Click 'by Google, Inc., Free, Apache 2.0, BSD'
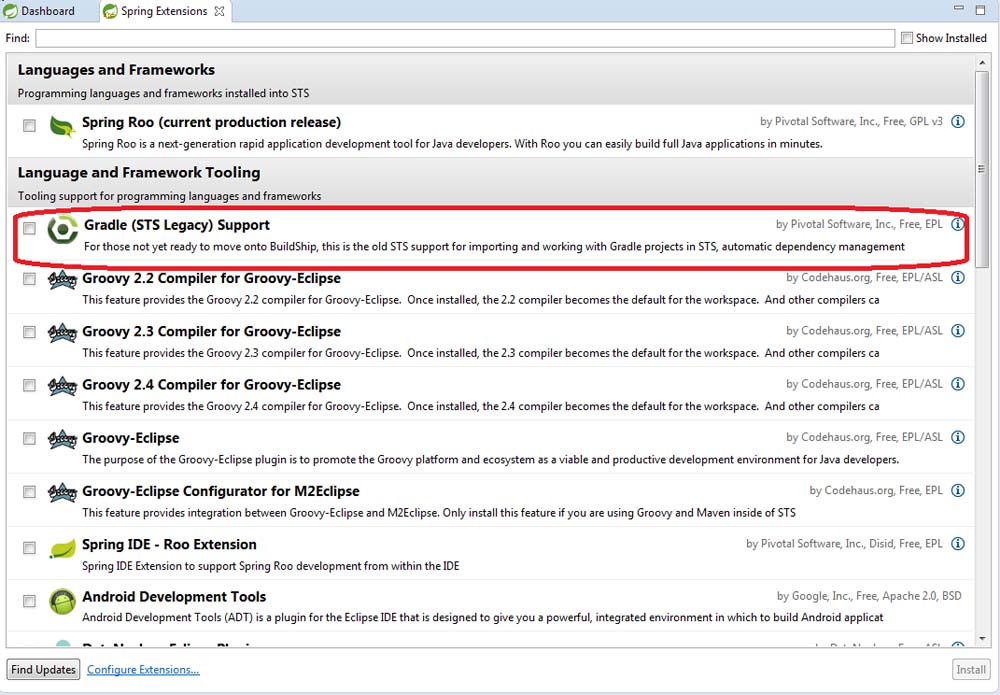 tap(869, 596)
